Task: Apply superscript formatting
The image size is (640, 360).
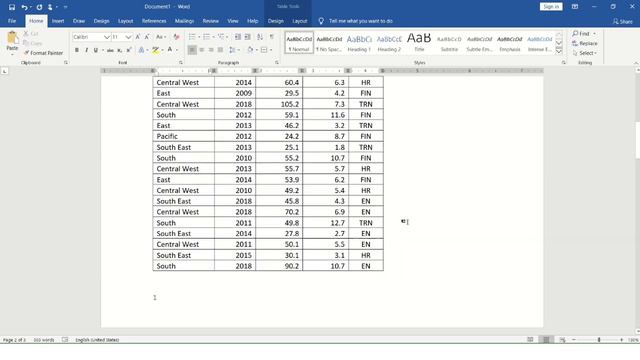Action: pyautogui.click(x=129, y=50)
